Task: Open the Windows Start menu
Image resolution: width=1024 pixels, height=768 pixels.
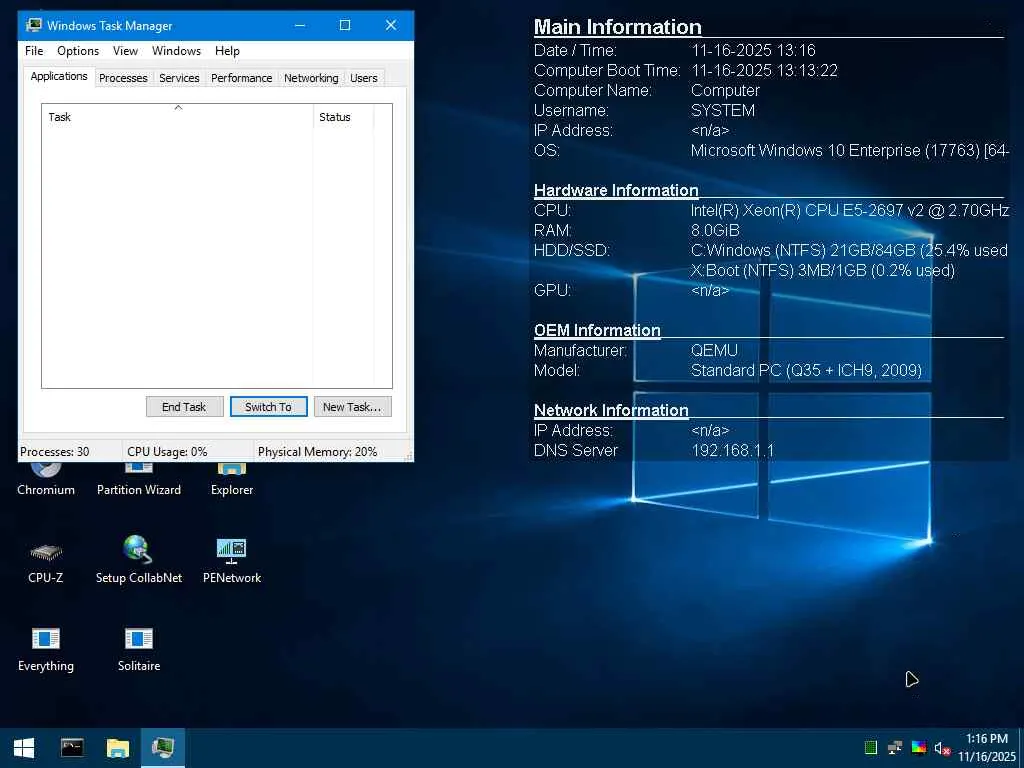Action: [x=24, y=748]
